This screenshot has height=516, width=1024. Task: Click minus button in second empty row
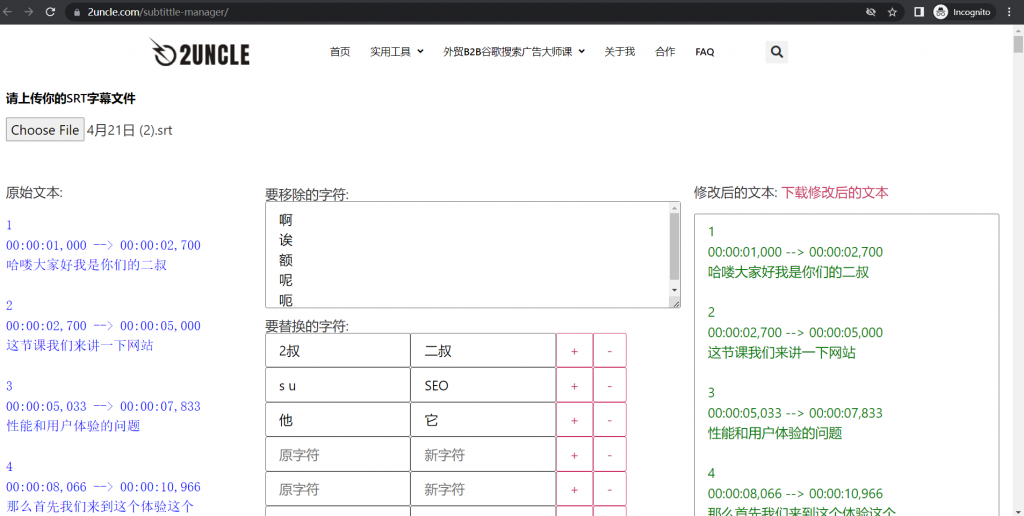609,489
